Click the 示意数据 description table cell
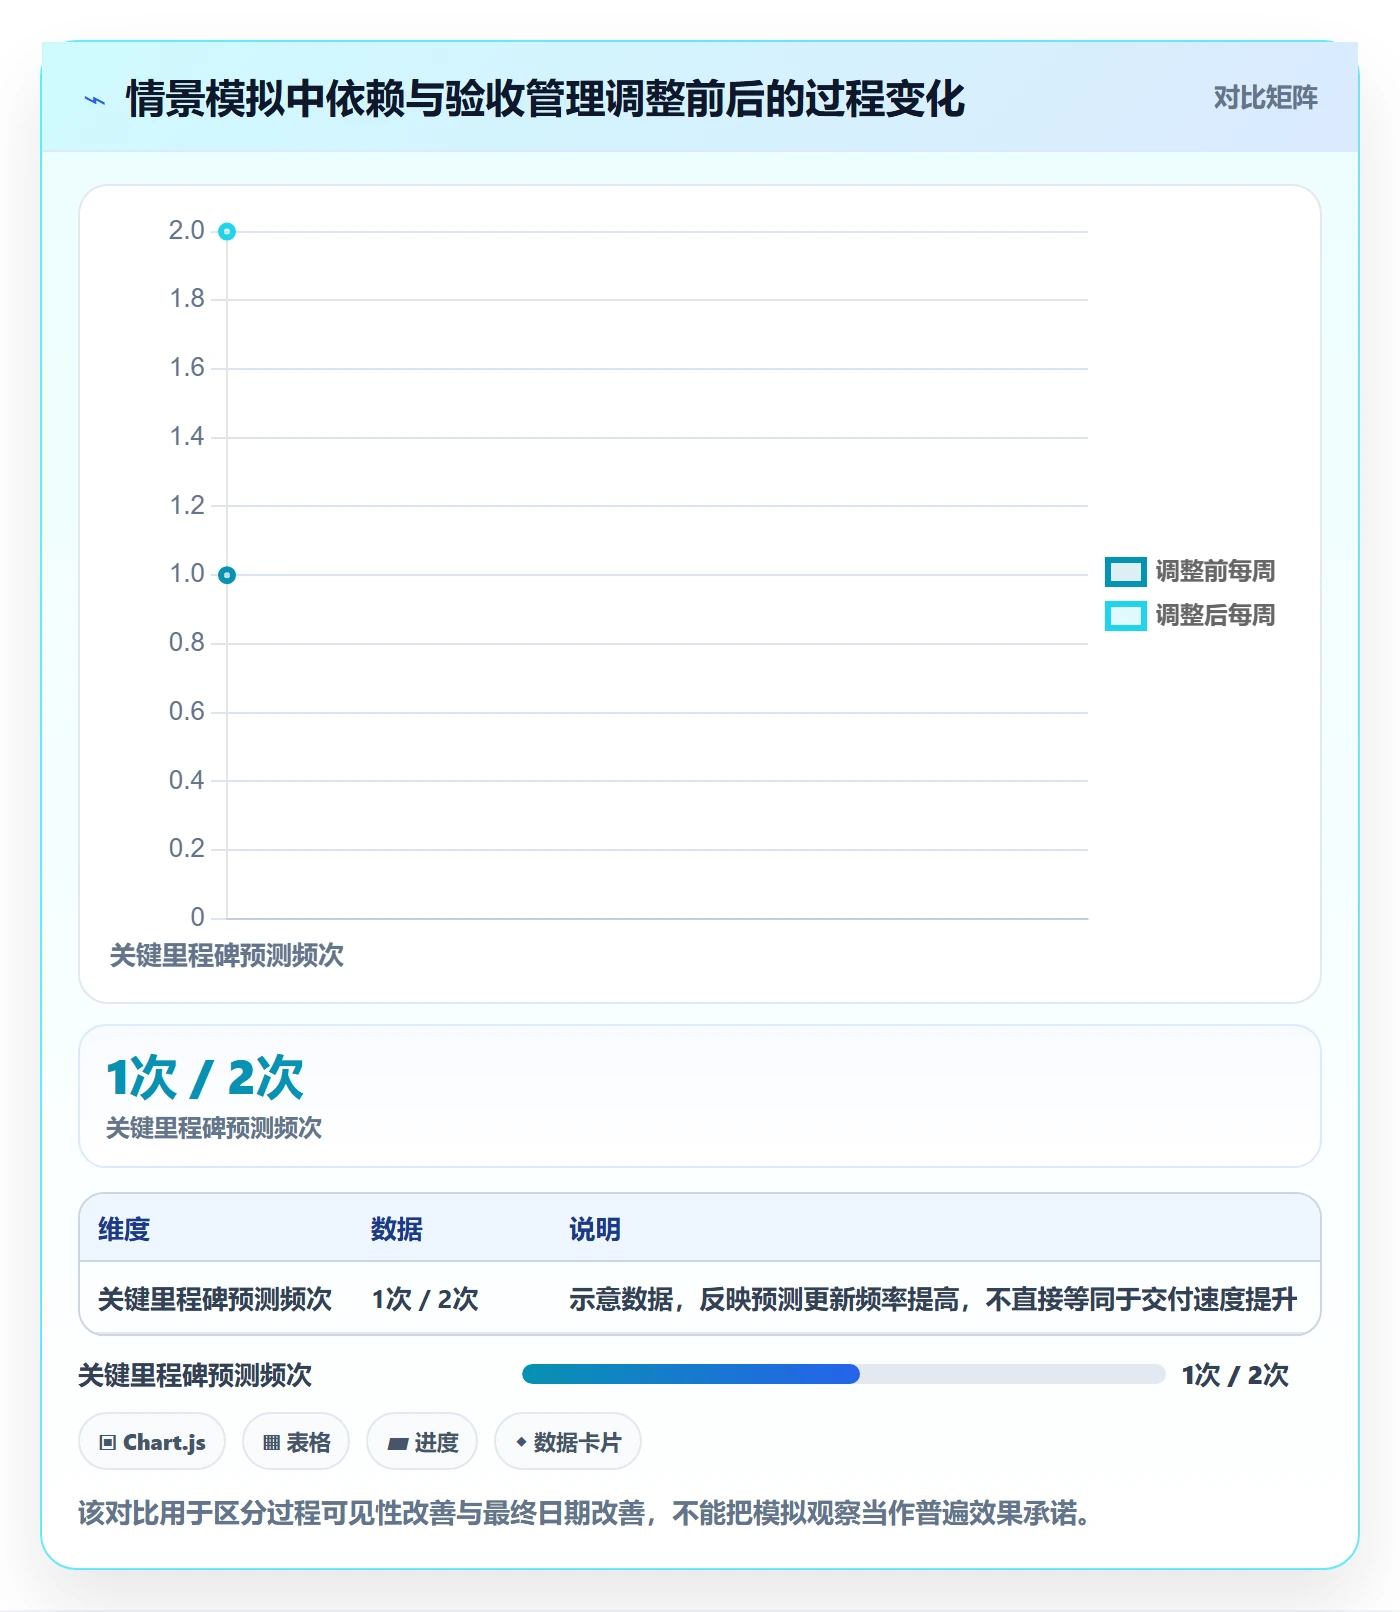Image resolution: width=1400 pixels, height=1612 pixels. (933, 1299)
